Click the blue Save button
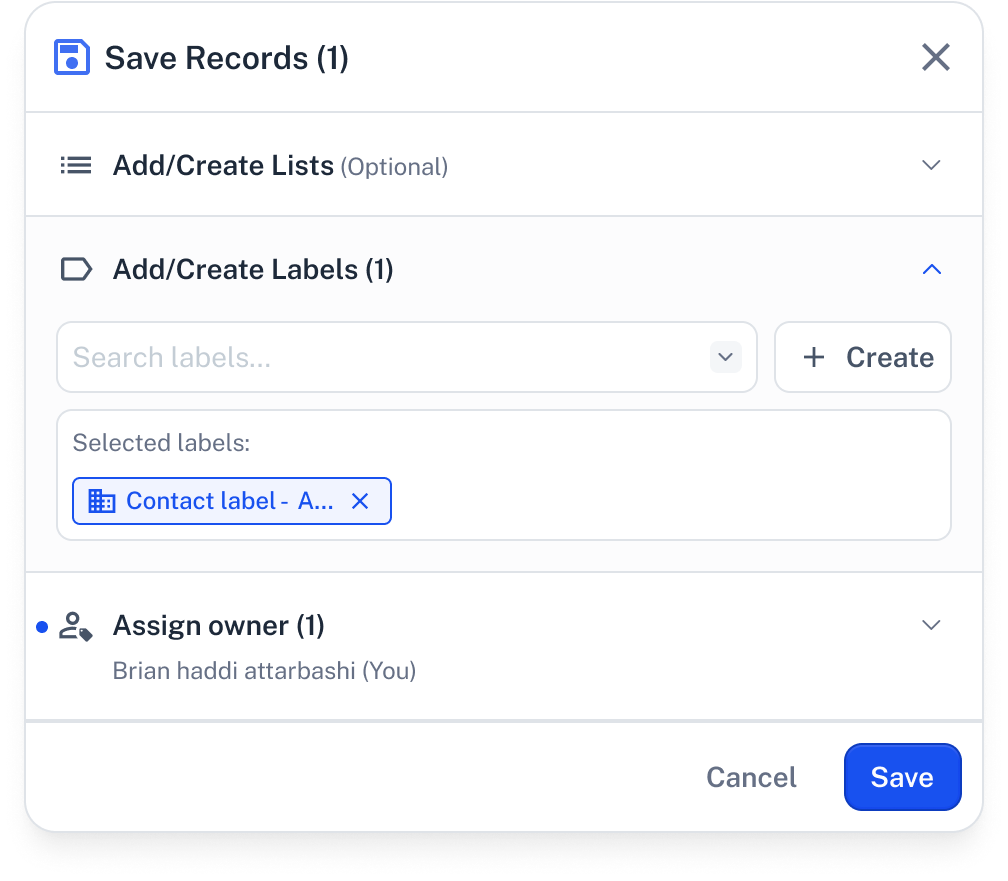 (x=902, y=777)
